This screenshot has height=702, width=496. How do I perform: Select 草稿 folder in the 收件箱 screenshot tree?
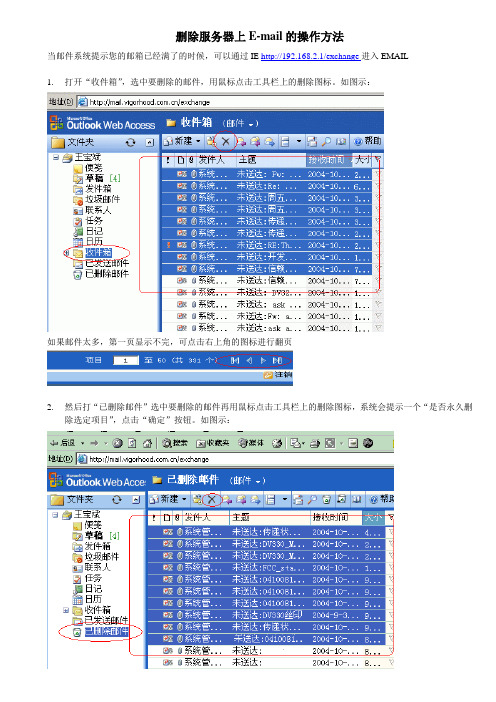tap(94, 178)
